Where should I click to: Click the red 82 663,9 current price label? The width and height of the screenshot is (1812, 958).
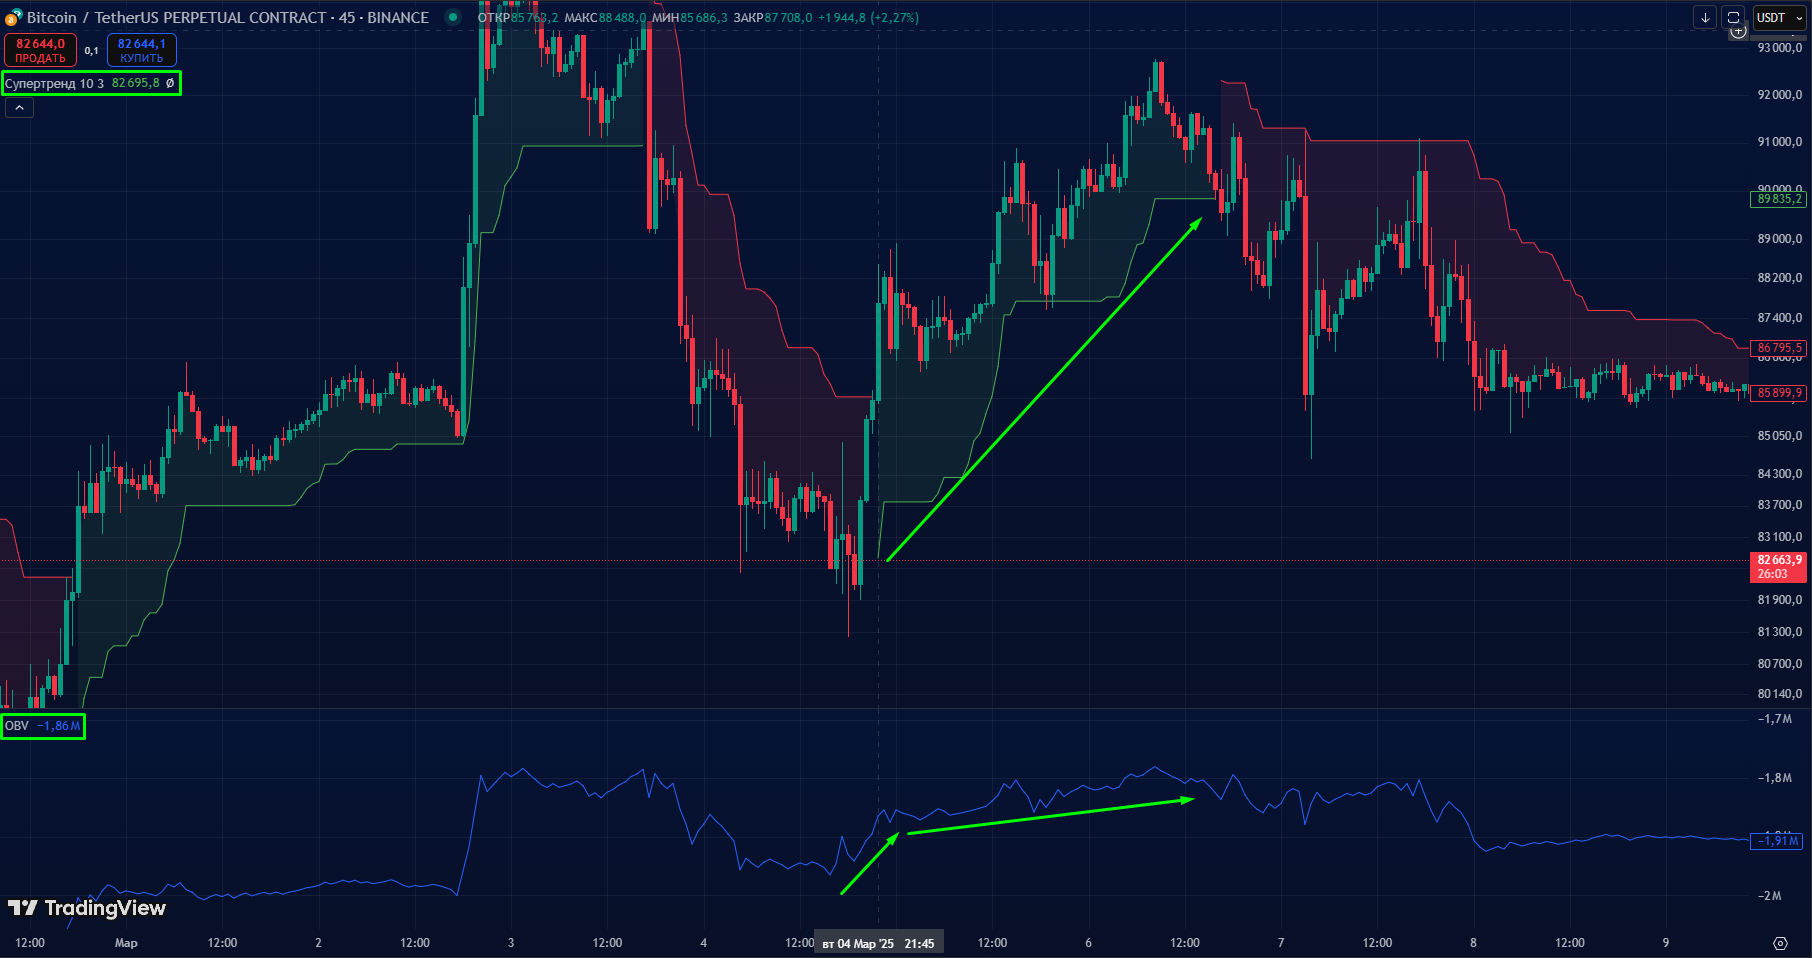click(x=1779, y=567)
